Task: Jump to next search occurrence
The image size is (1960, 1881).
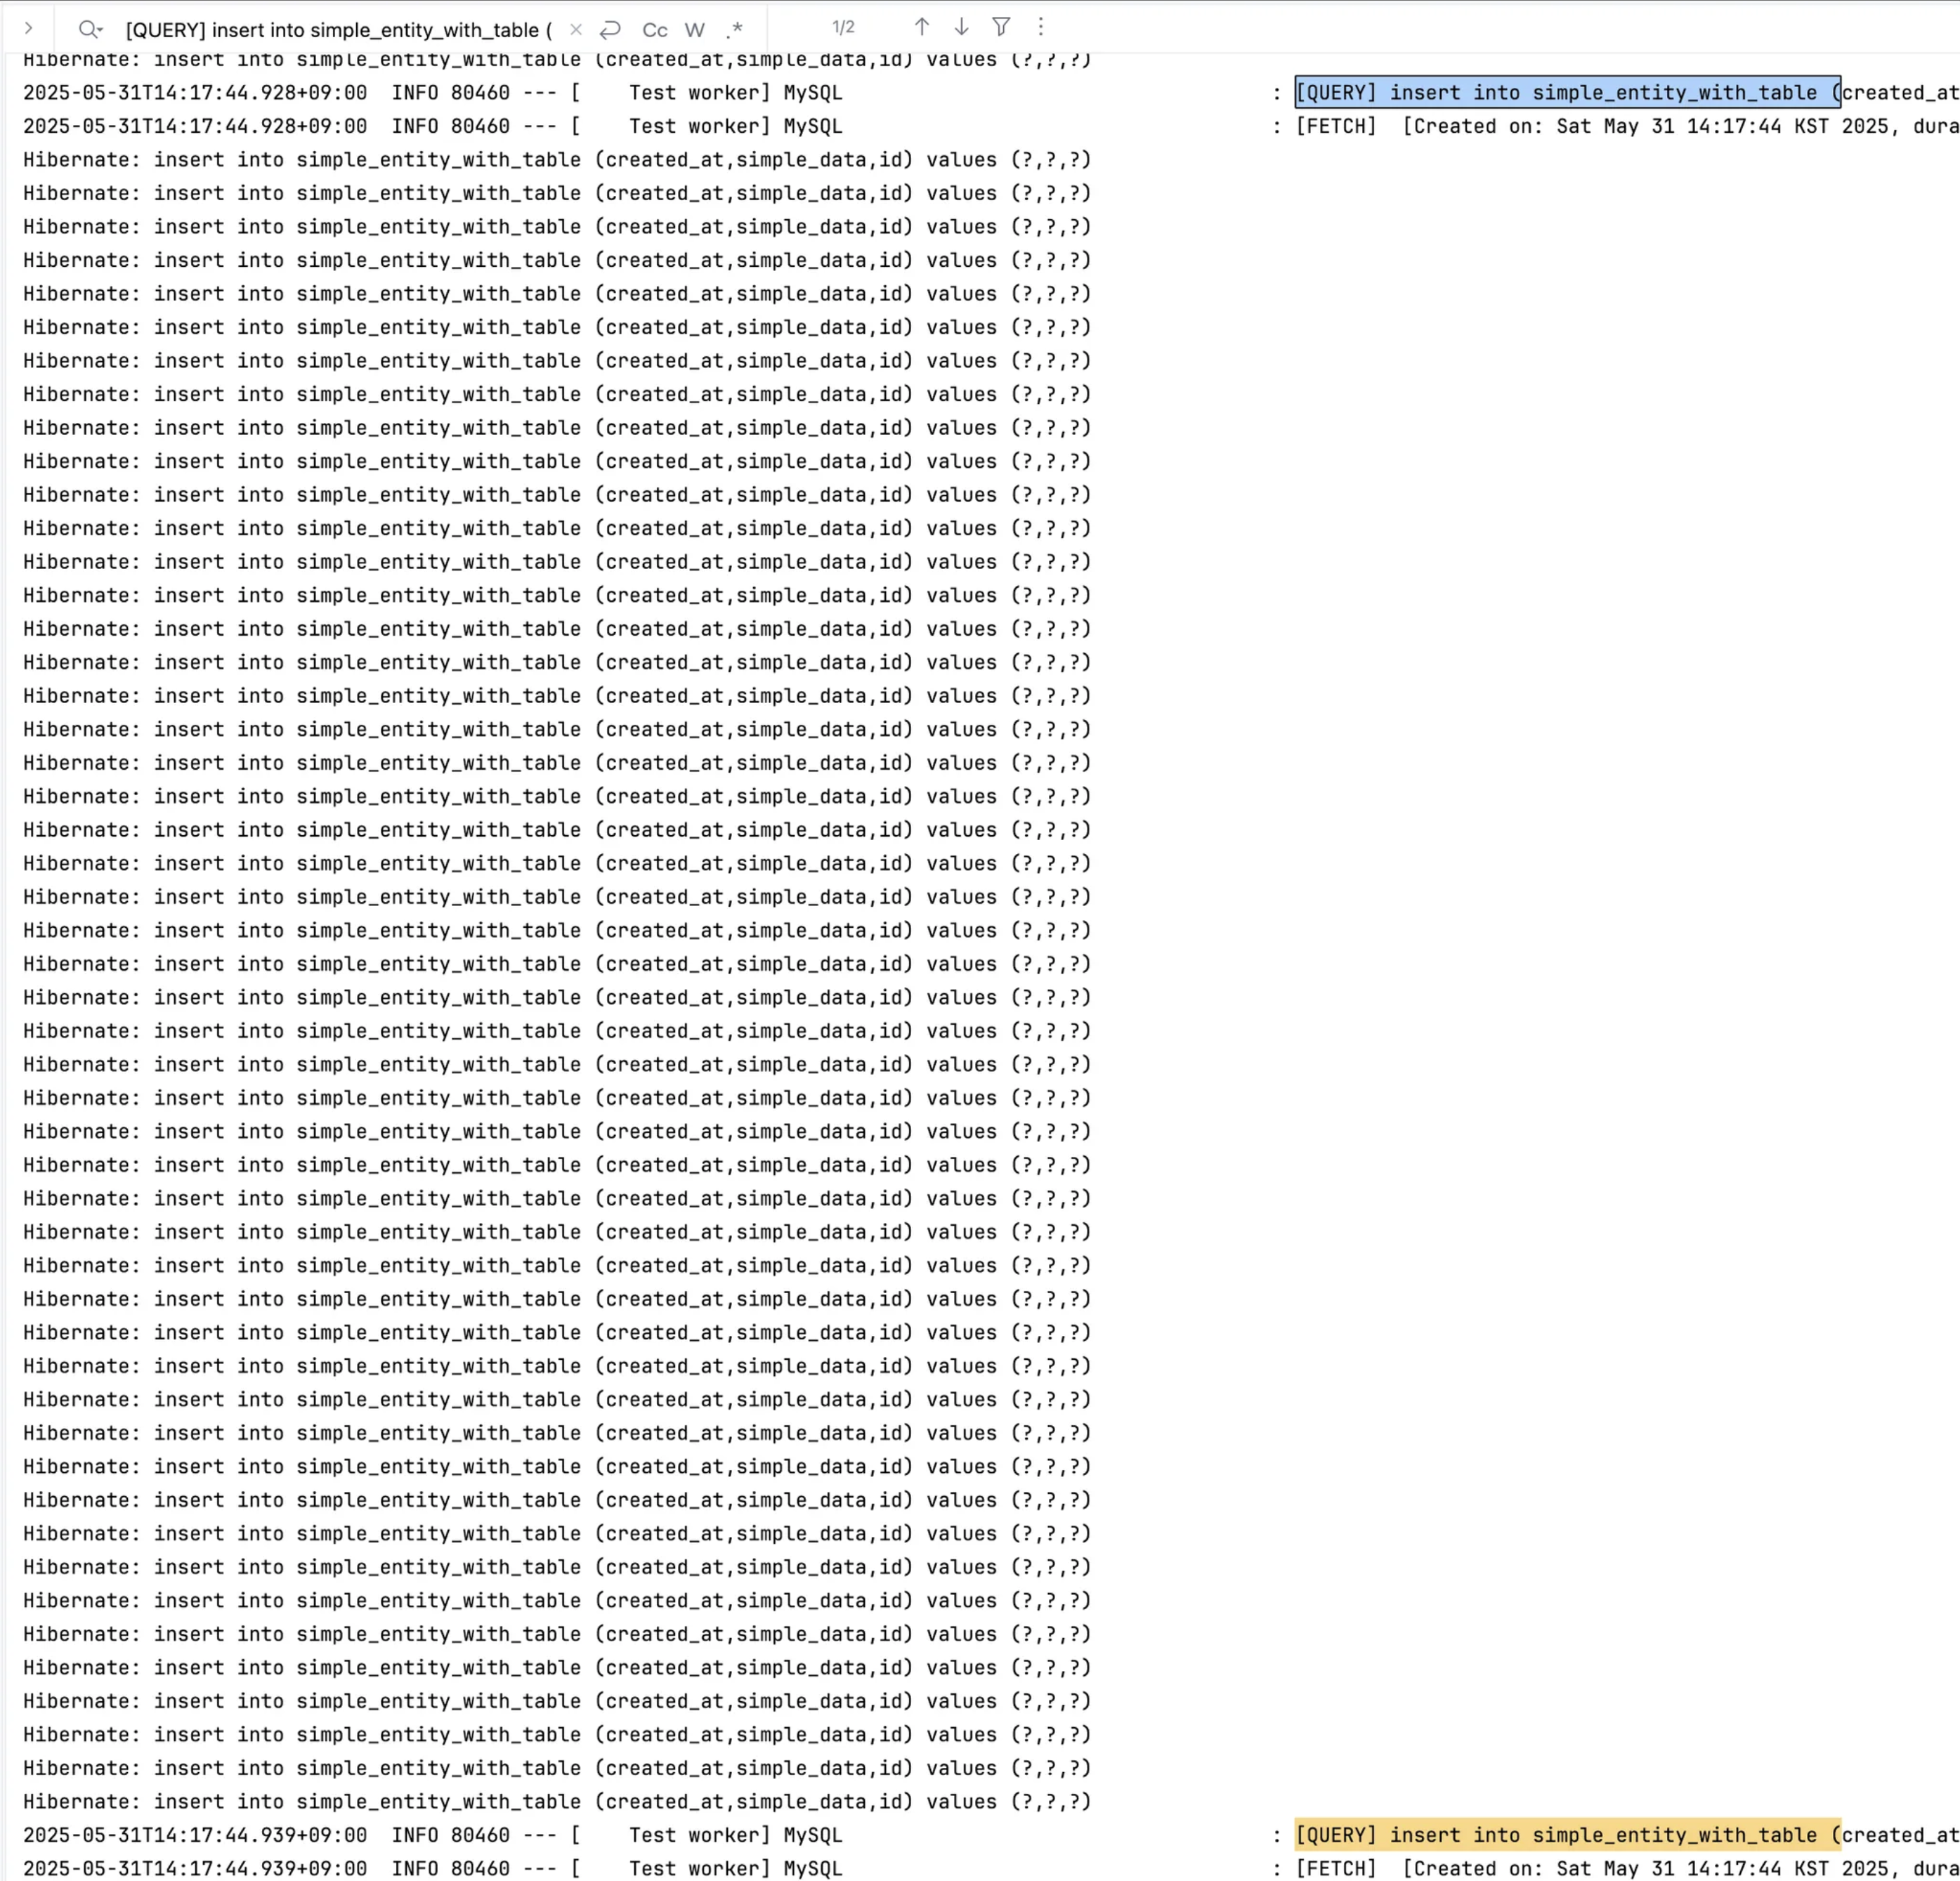Action: point(961,27)
